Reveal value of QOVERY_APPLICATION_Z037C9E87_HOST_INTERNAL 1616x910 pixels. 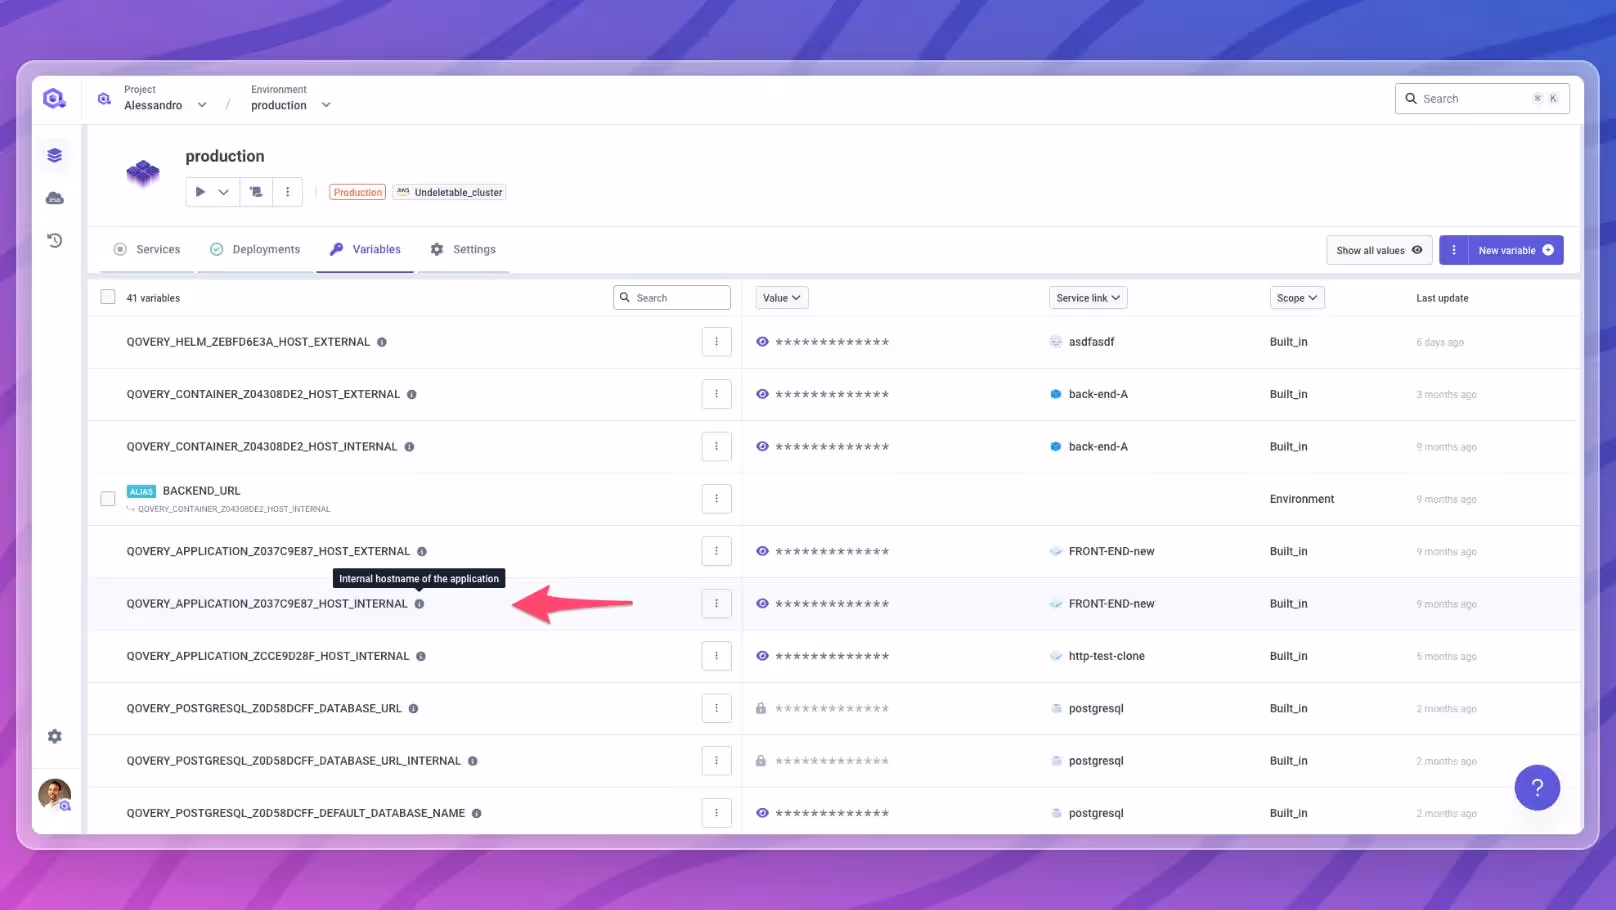pyautogui.click(x=762, y=604)
